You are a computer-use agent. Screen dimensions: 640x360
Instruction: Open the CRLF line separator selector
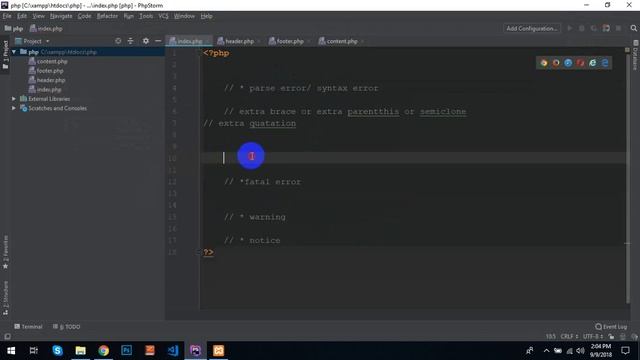coord(569,337)
